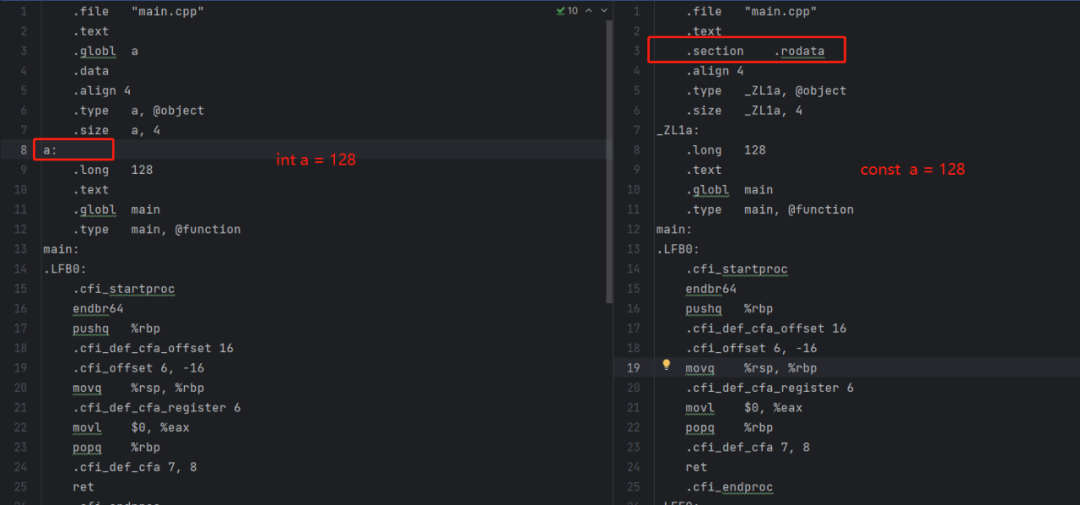This screenshot has height=505, width=1080.
Task: Click '.globl main' in the left pane
Action: (116, 209)
